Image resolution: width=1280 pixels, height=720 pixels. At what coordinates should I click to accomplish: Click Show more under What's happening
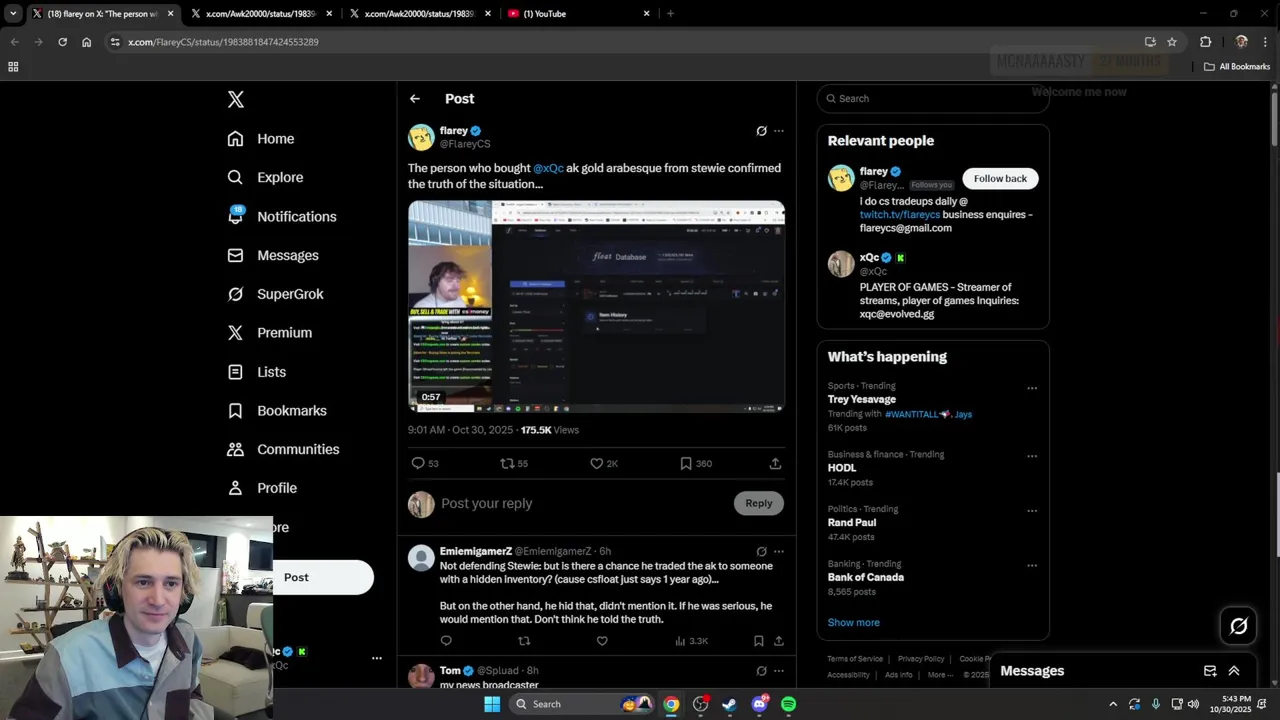point(854,622)
